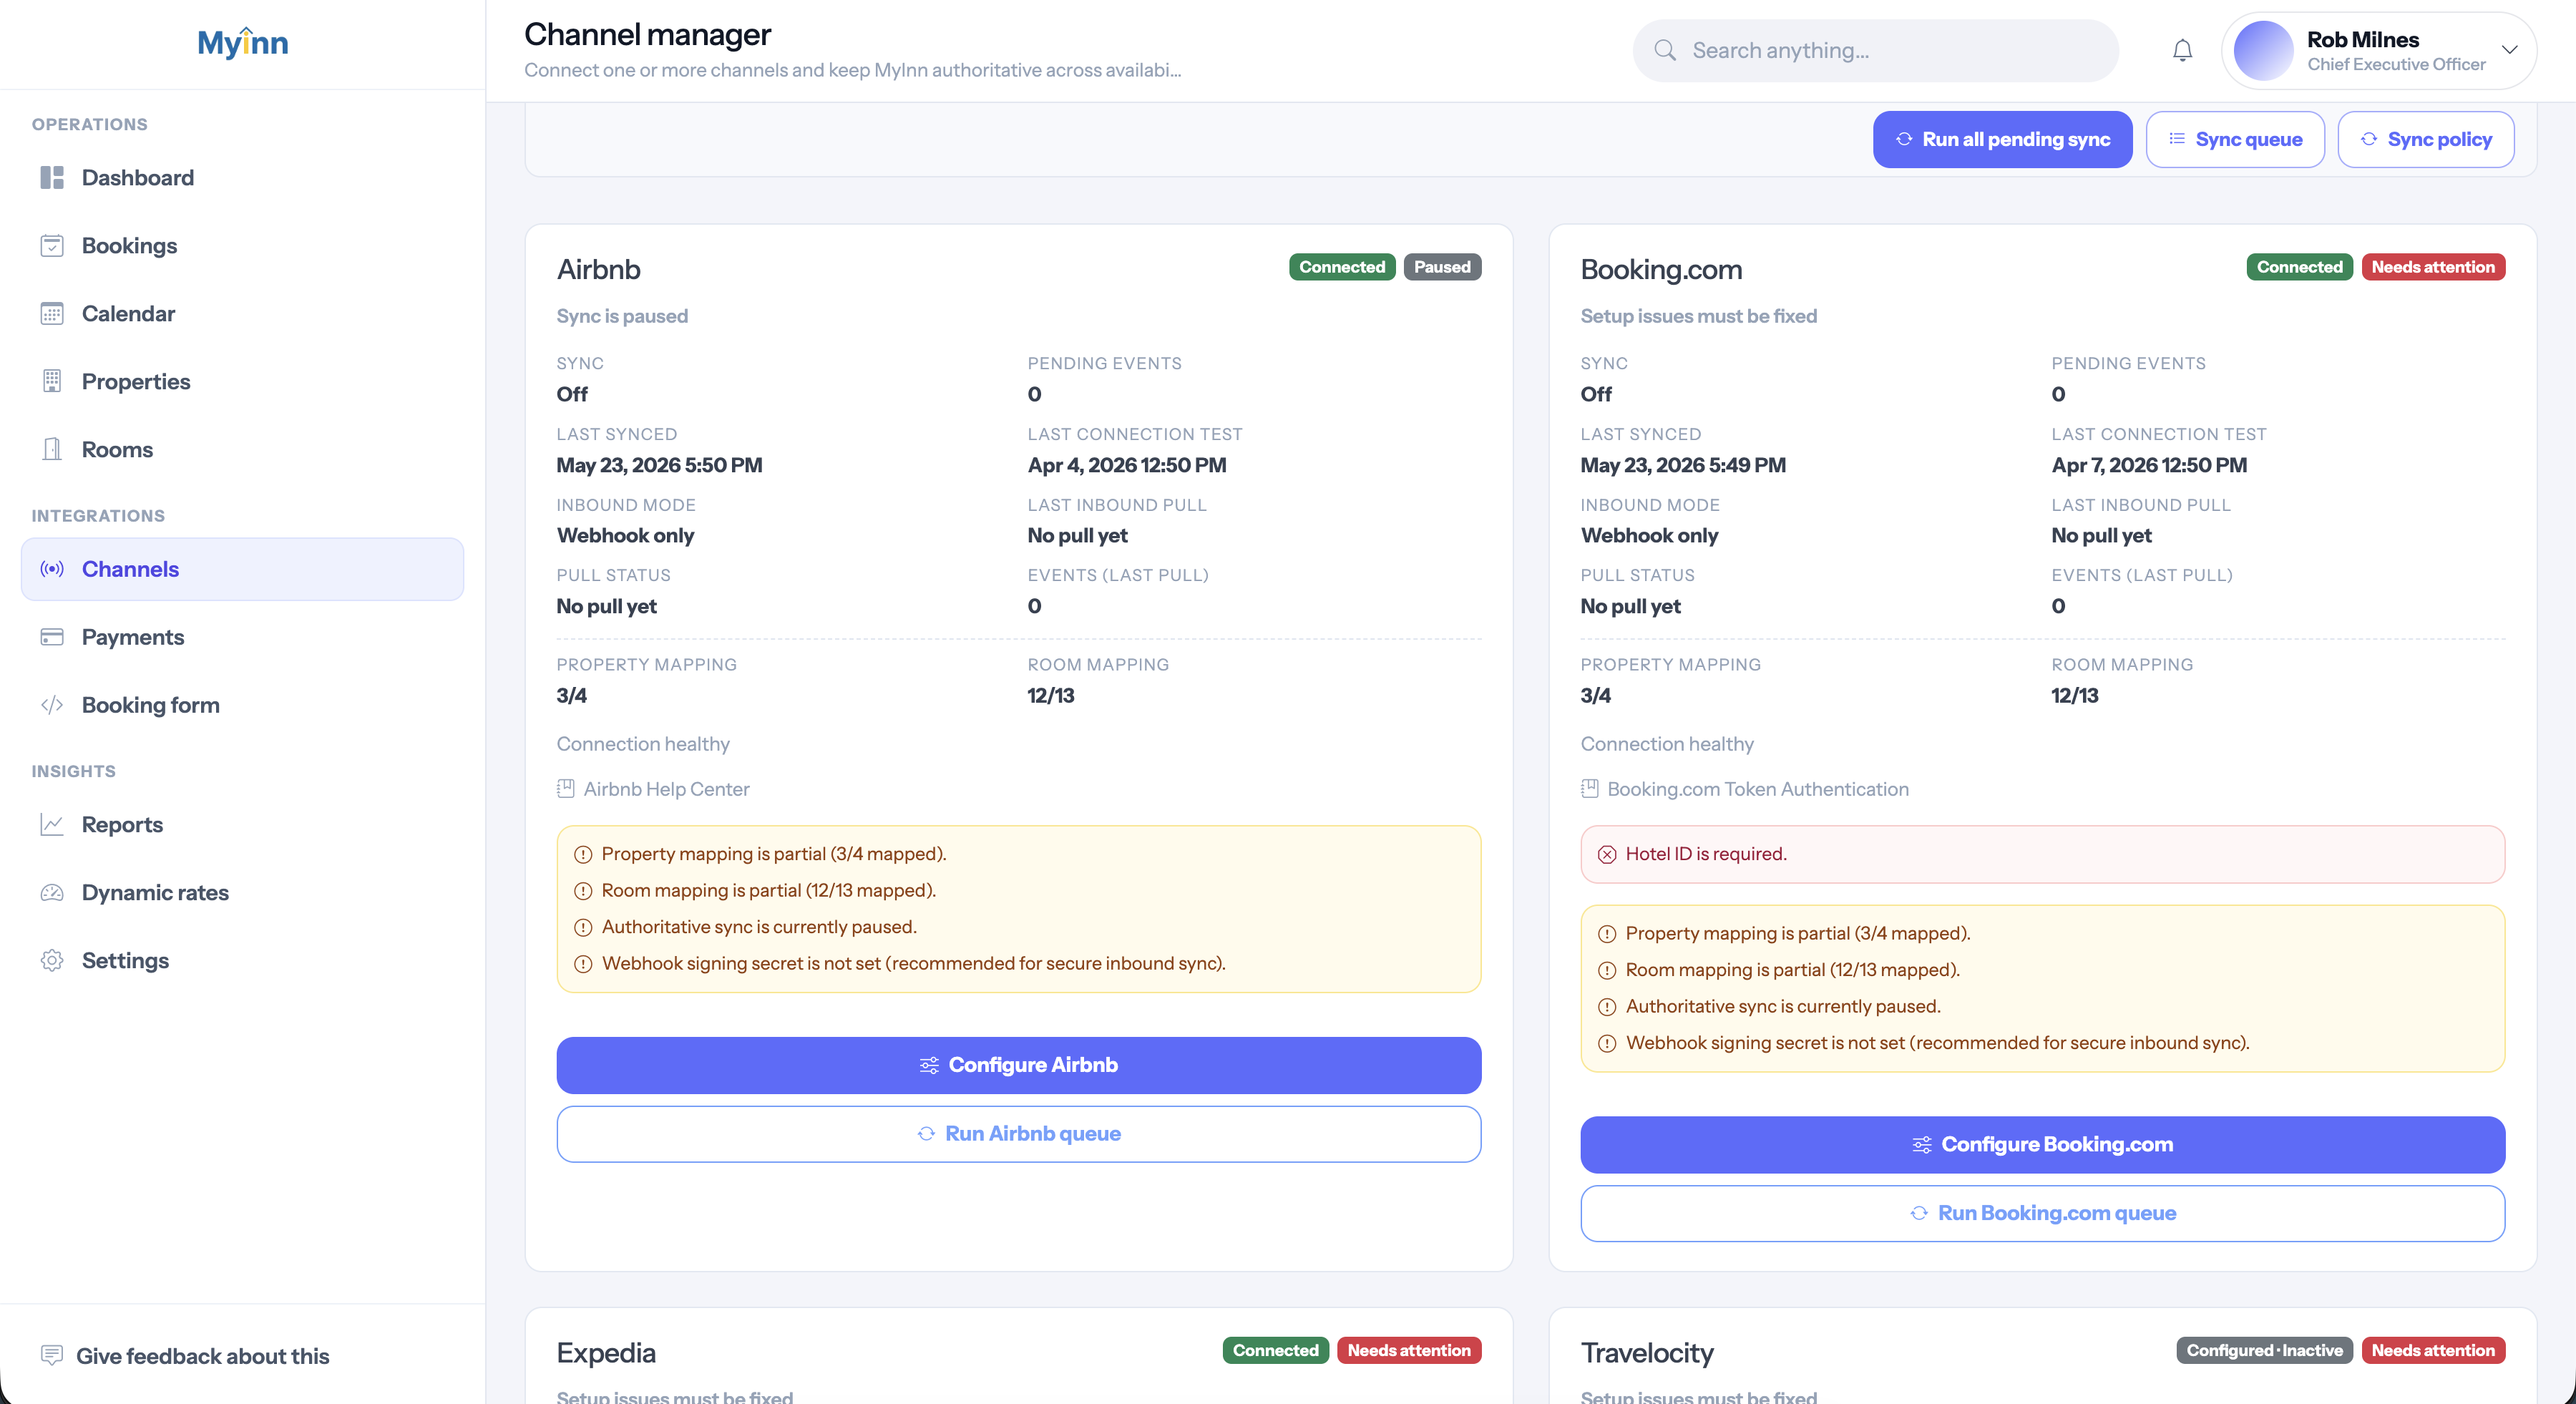
Task: Click the Hotel ID required error icon
Action: click(1606, 855)
